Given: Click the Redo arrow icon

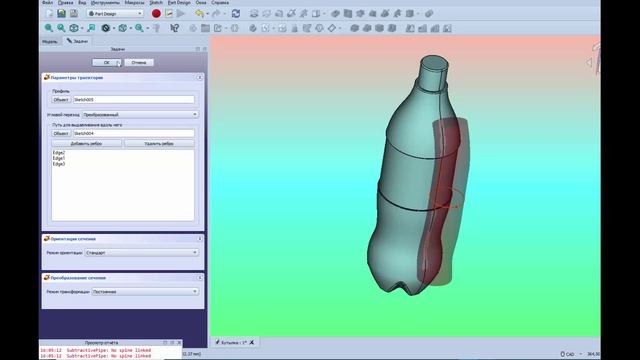Looking at the screenshot, I should click(216, 13).
